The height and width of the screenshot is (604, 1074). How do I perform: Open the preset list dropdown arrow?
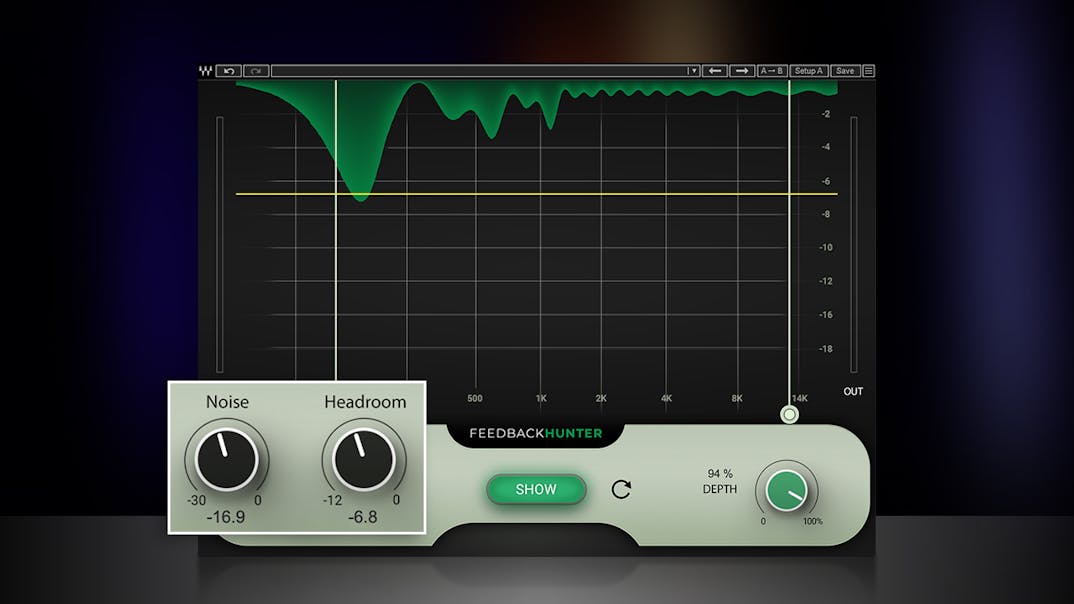pyautogui.click(x=692, y=72)
